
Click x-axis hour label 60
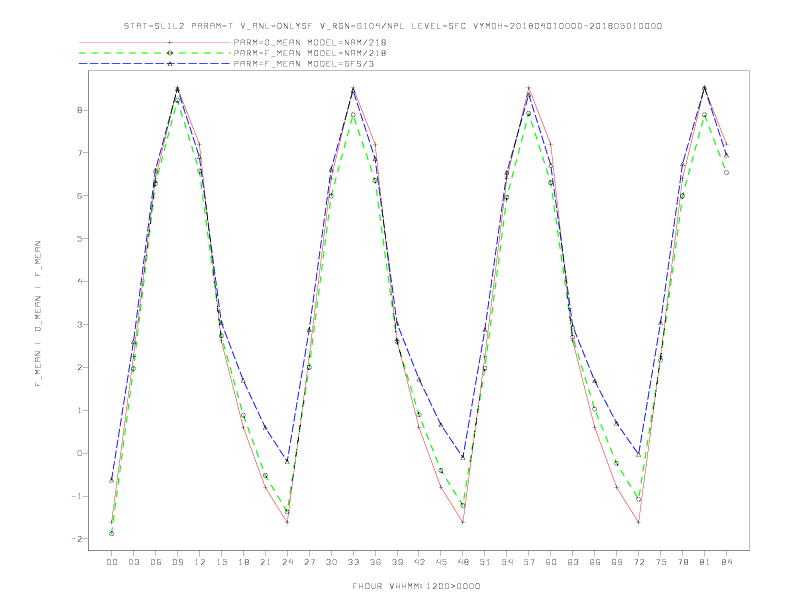coord(551,562)
